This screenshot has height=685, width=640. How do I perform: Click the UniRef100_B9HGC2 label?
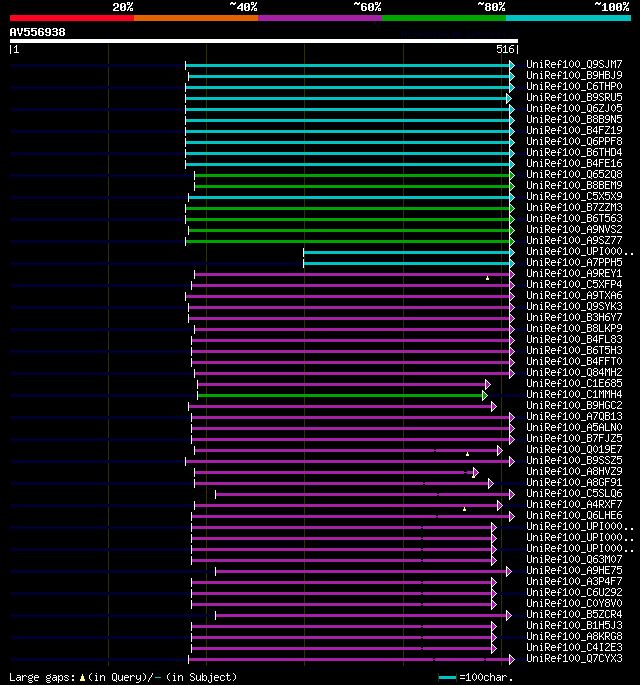point(574,405)
